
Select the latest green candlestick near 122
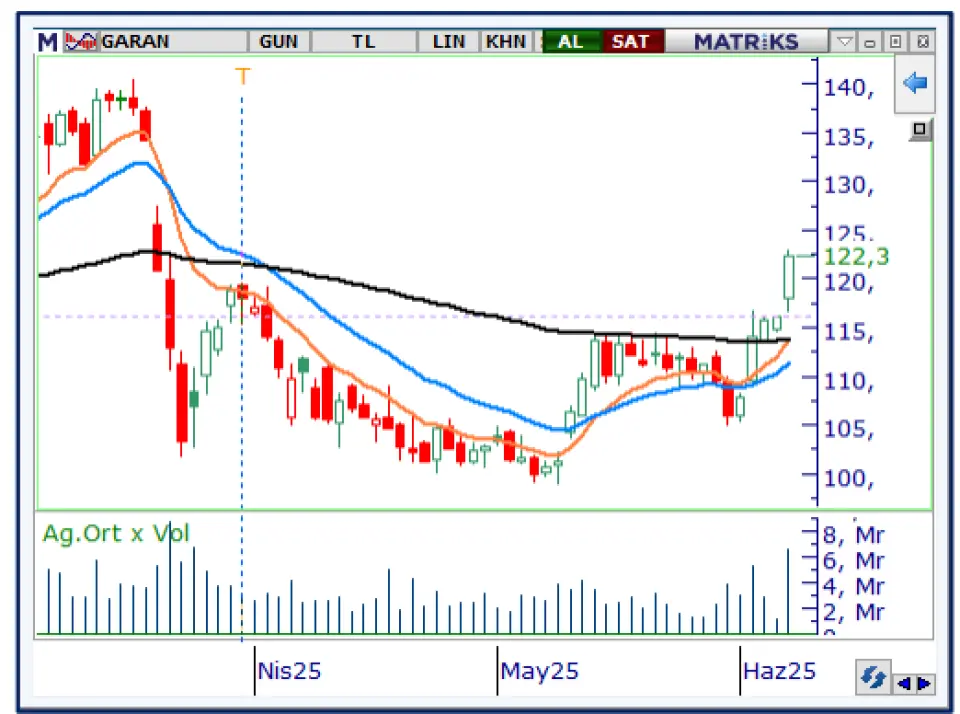point(789,278)
